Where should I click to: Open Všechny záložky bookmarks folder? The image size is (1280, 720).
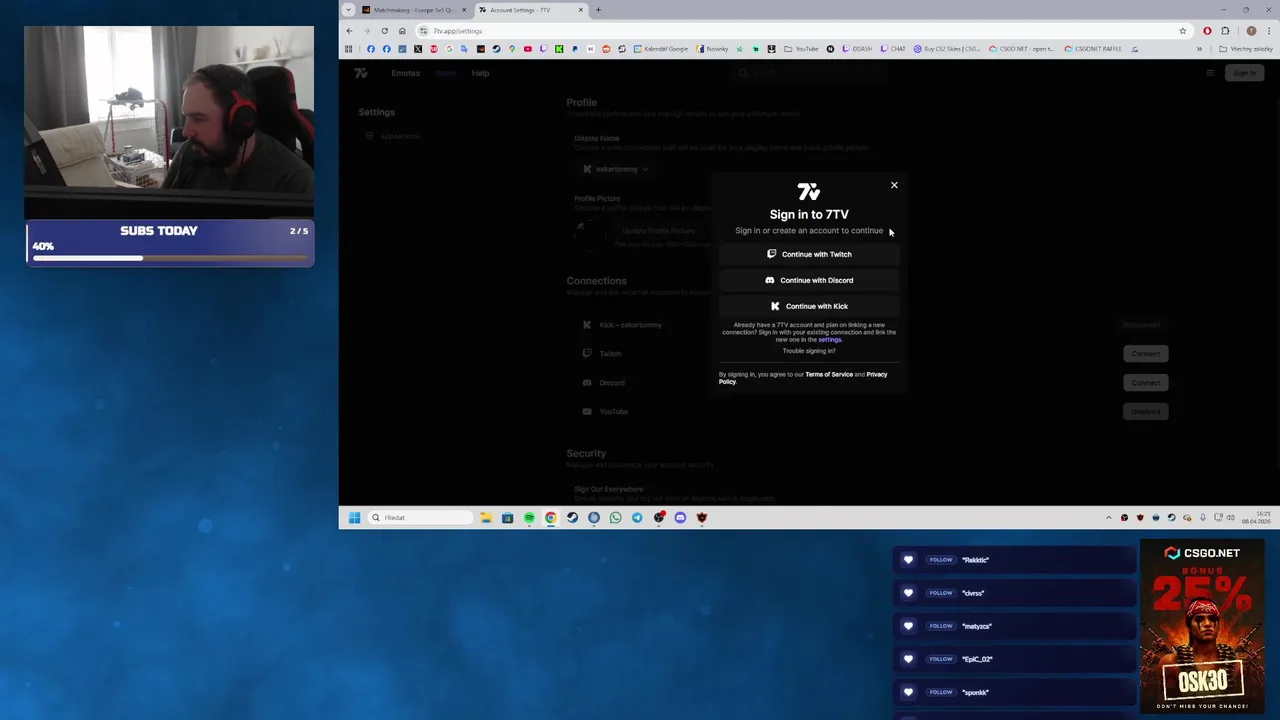coord(1246,49)
